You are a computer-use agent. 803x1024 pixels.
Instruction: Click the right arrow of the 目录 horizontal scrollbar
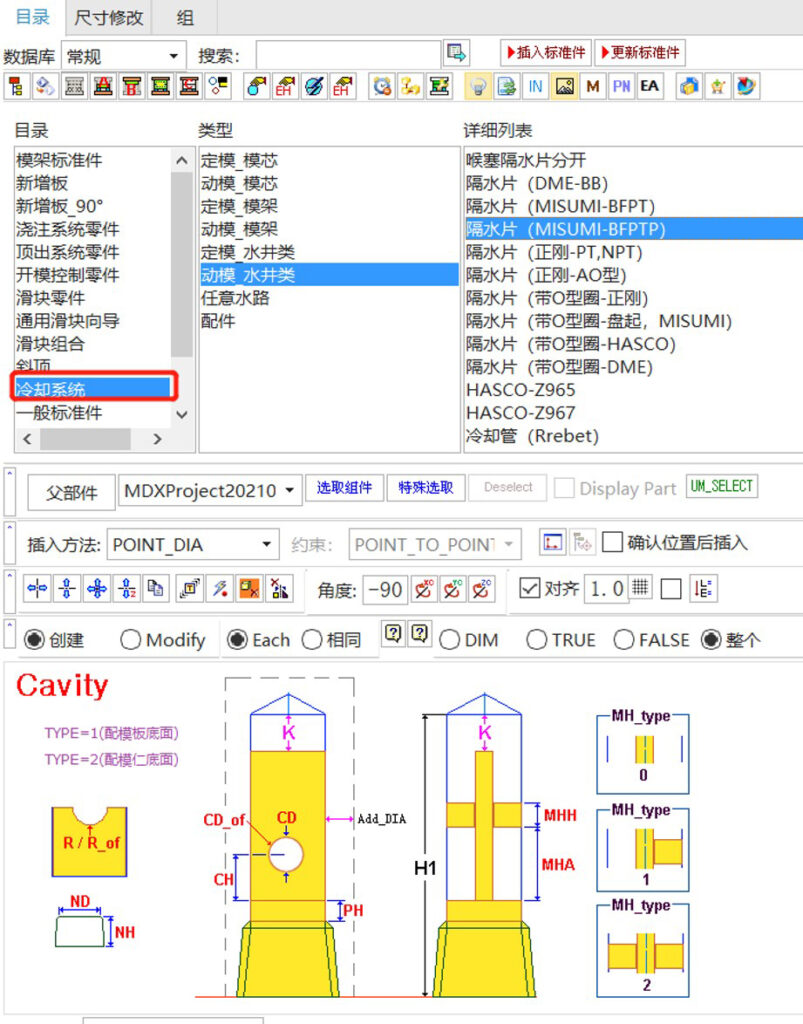[157, 440]
